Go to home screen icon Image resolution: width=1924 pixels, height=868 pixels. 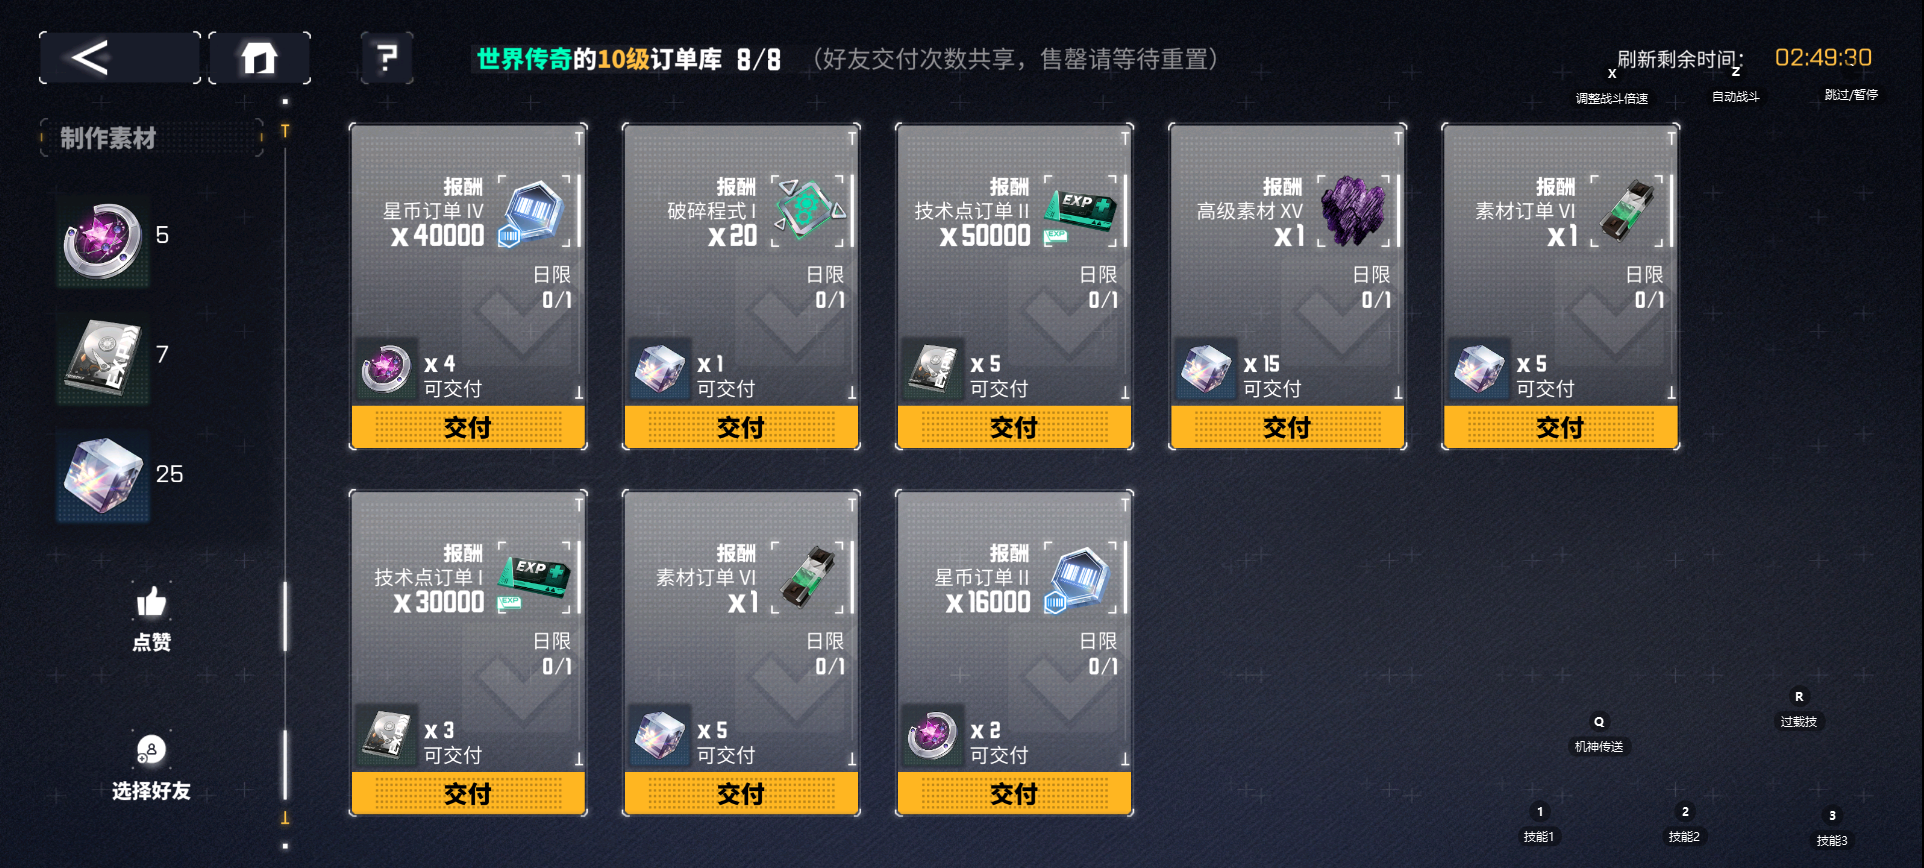[x=259, y=58]
